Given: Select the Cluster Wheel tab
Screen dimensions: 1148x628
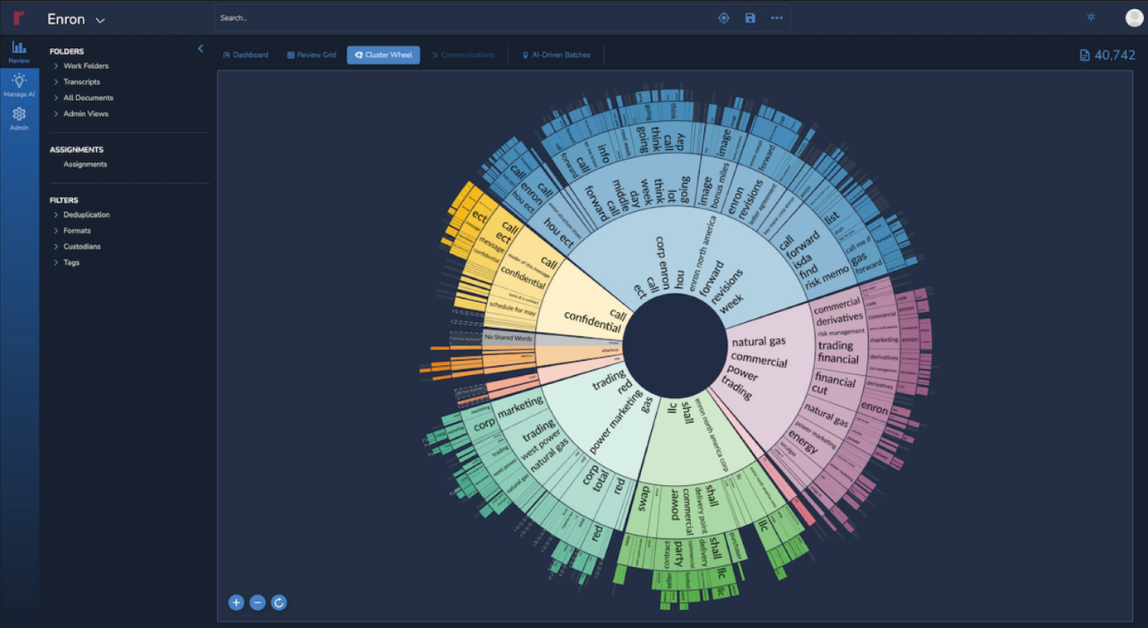Looking at the screenshot, I should click(383, 55).
